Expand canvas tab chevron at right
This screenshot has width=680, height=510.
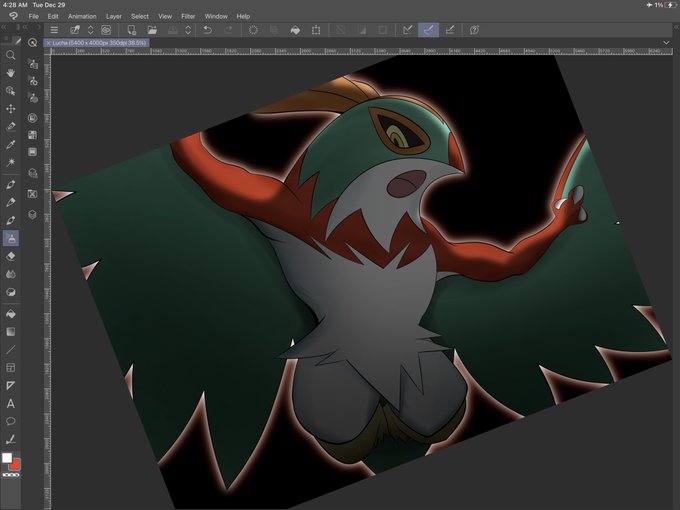pyautogui.click(x=666, y=42)
